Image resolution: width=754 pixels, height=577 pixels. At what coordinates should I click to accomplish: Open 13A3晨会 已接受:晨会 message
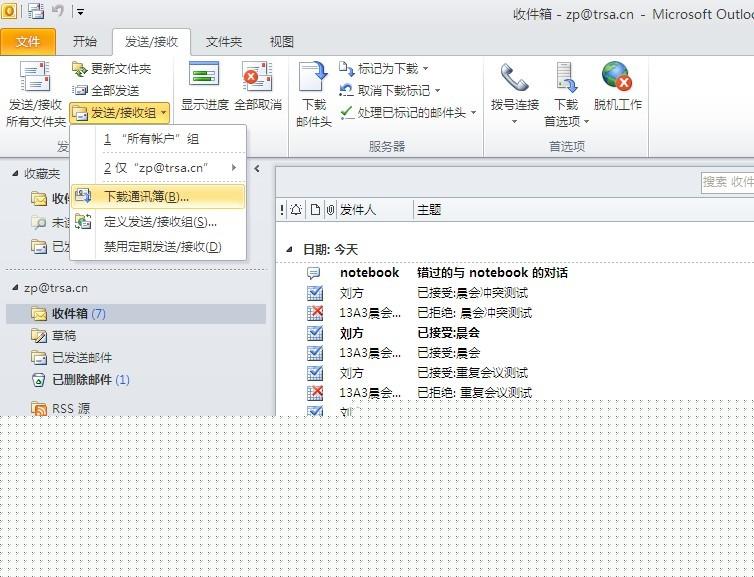(x=515, y=353)
